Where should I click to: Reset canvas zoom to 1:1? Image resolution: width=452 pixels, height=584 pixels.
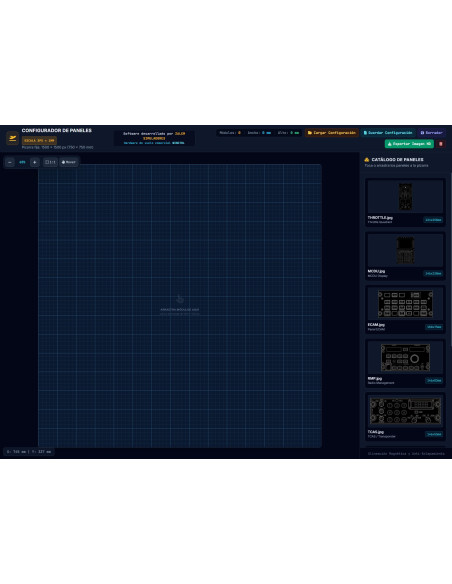point(50,162)
